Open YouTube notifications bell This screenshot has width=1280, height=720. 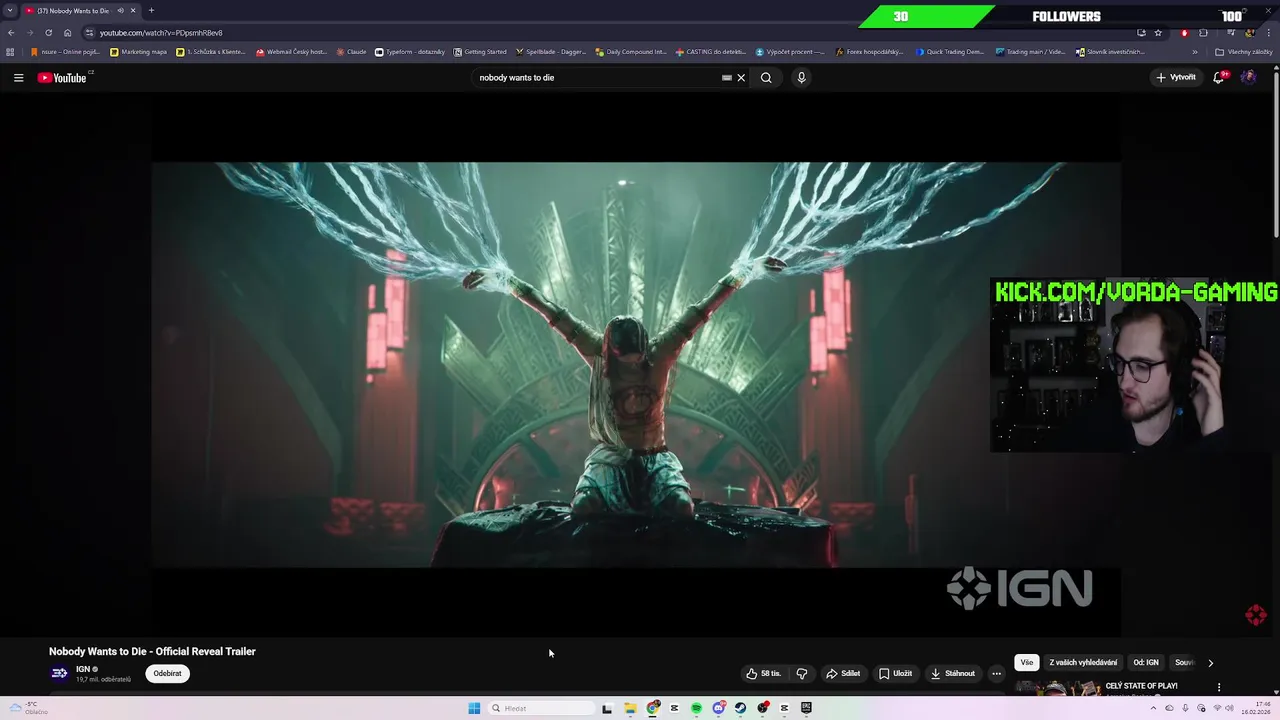coord(1218,77)
